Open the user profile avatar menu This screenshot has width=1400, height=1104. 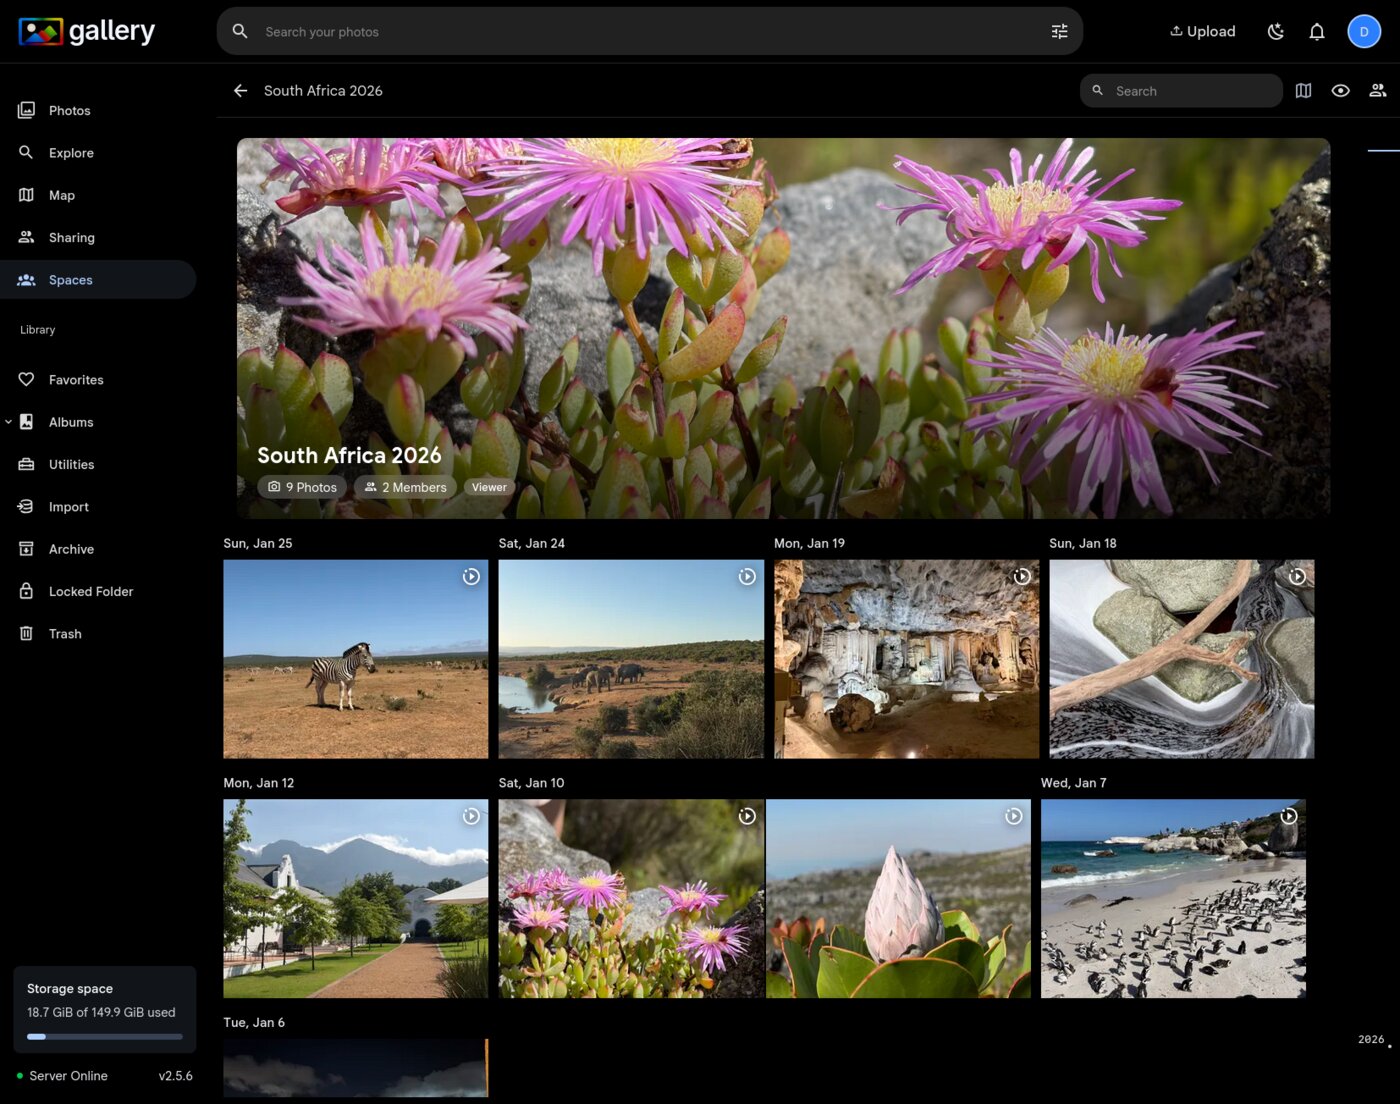coord(1363,31)
